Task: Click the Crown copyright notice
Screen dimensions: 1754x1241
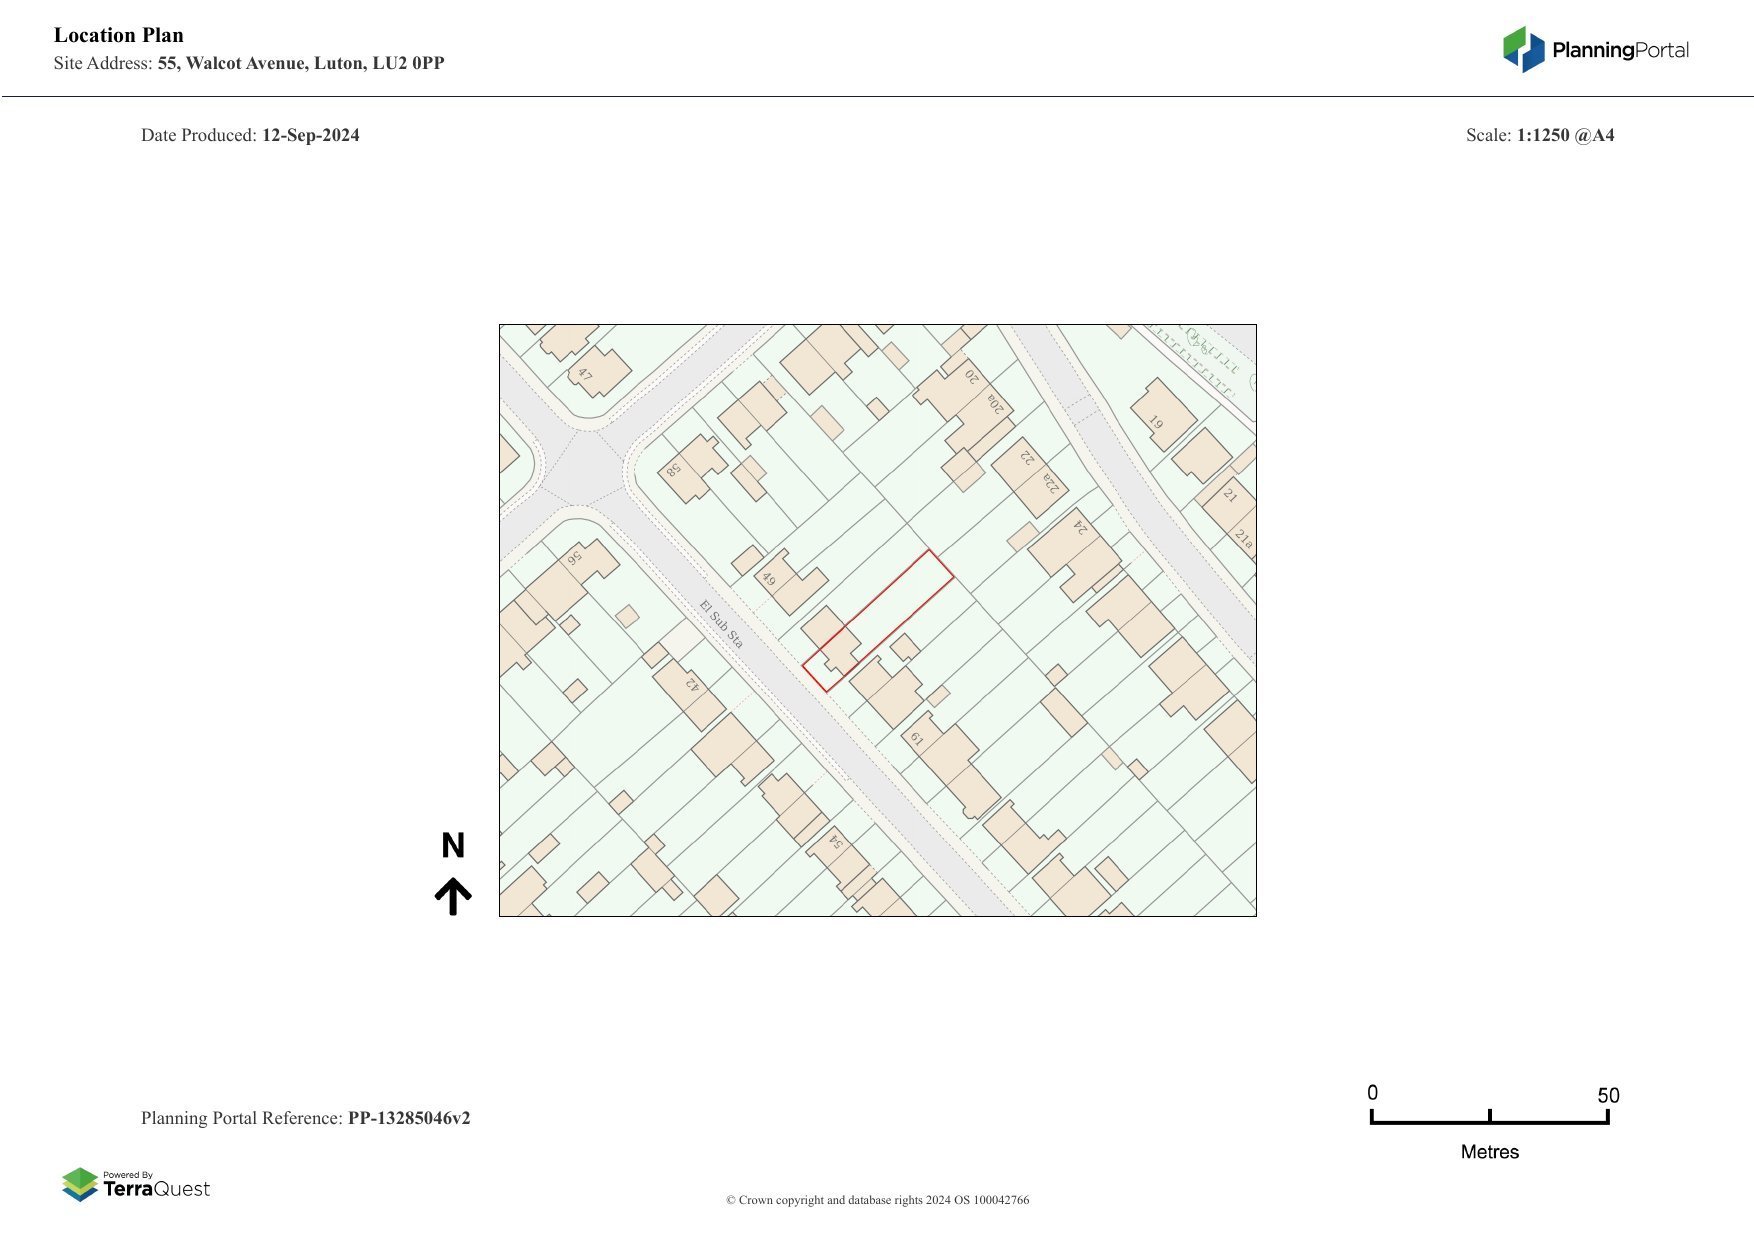Action: click(877, 1200)
